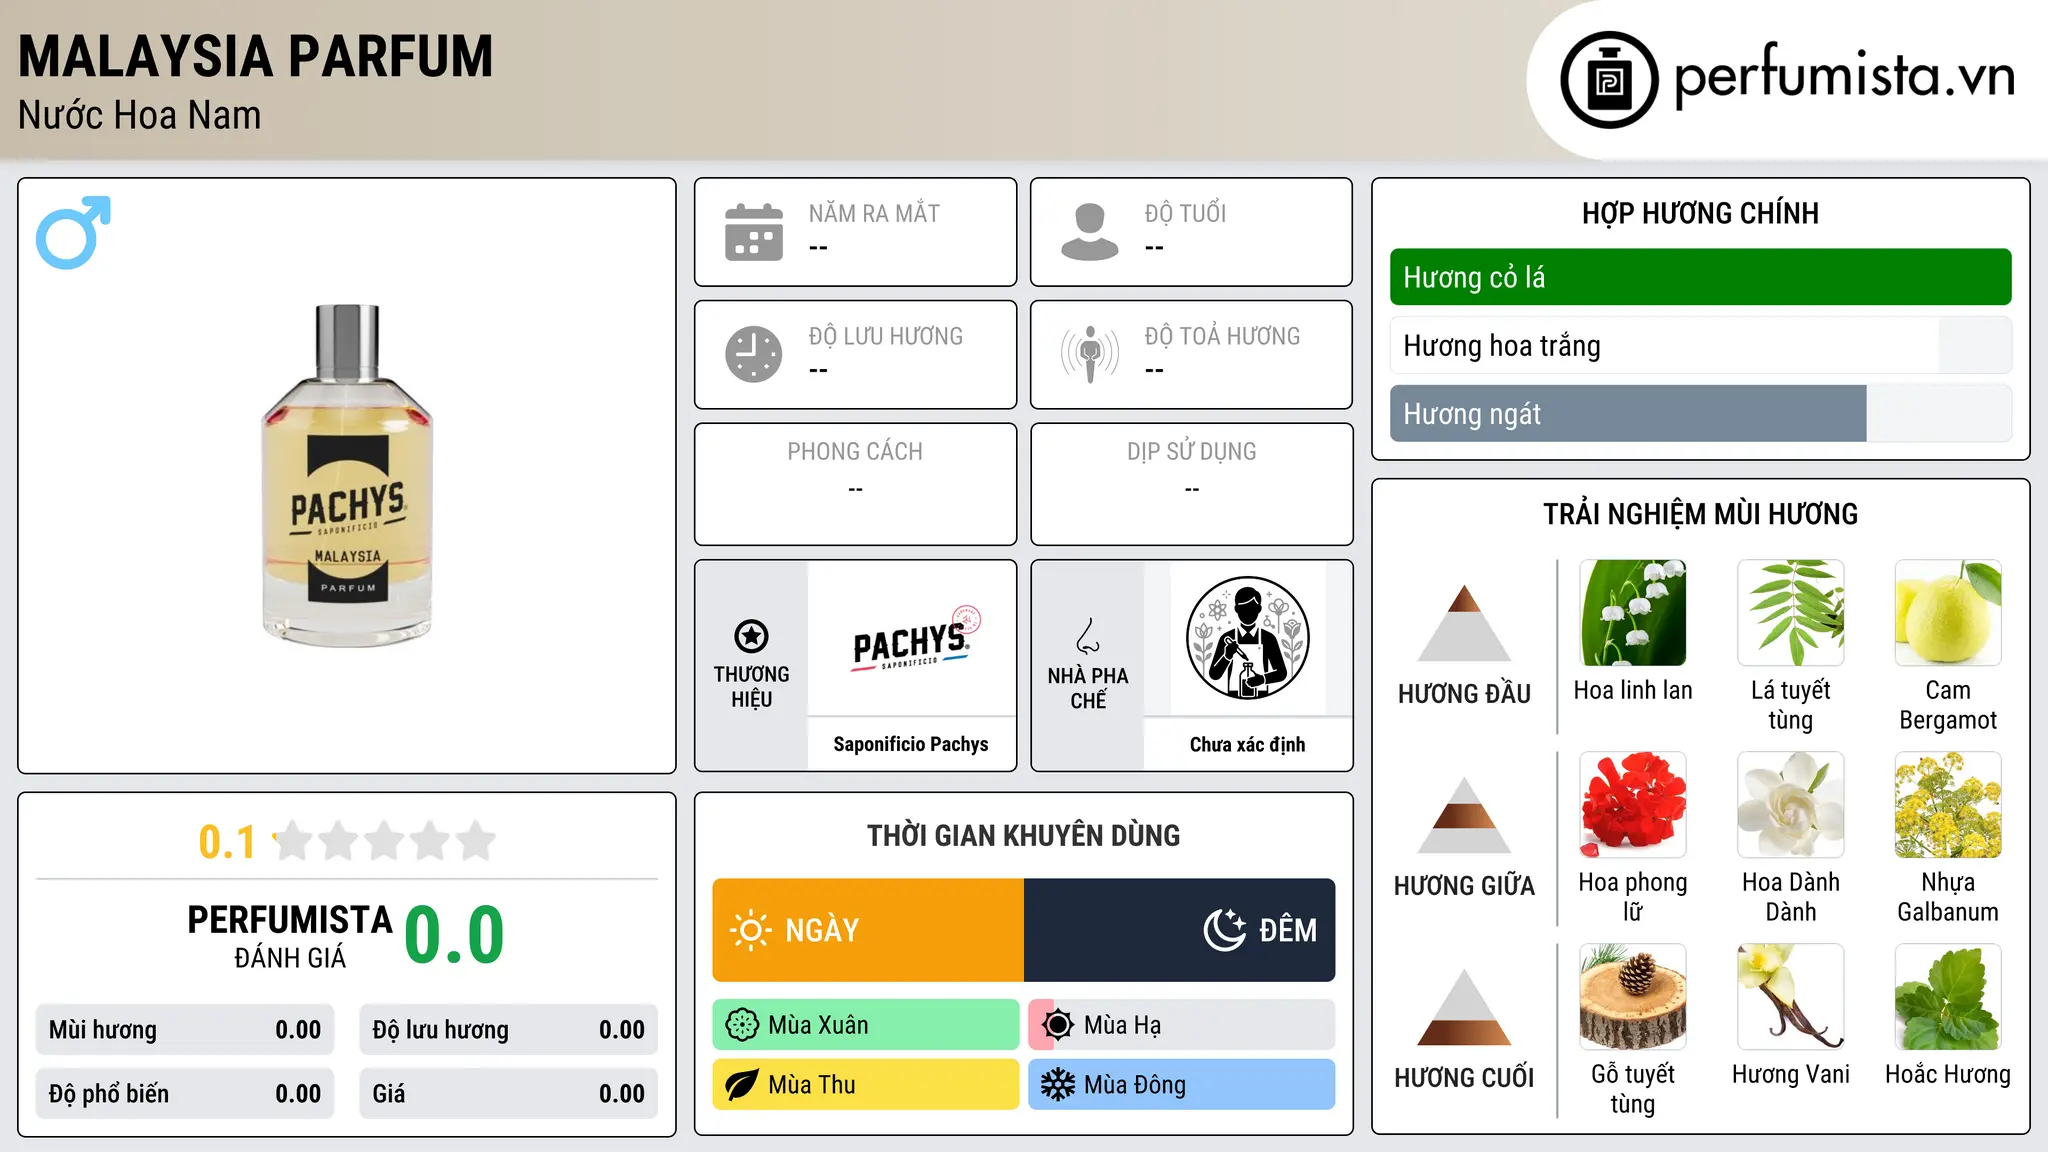Select the Hoắc Hương note image

tap(1948, 997)
